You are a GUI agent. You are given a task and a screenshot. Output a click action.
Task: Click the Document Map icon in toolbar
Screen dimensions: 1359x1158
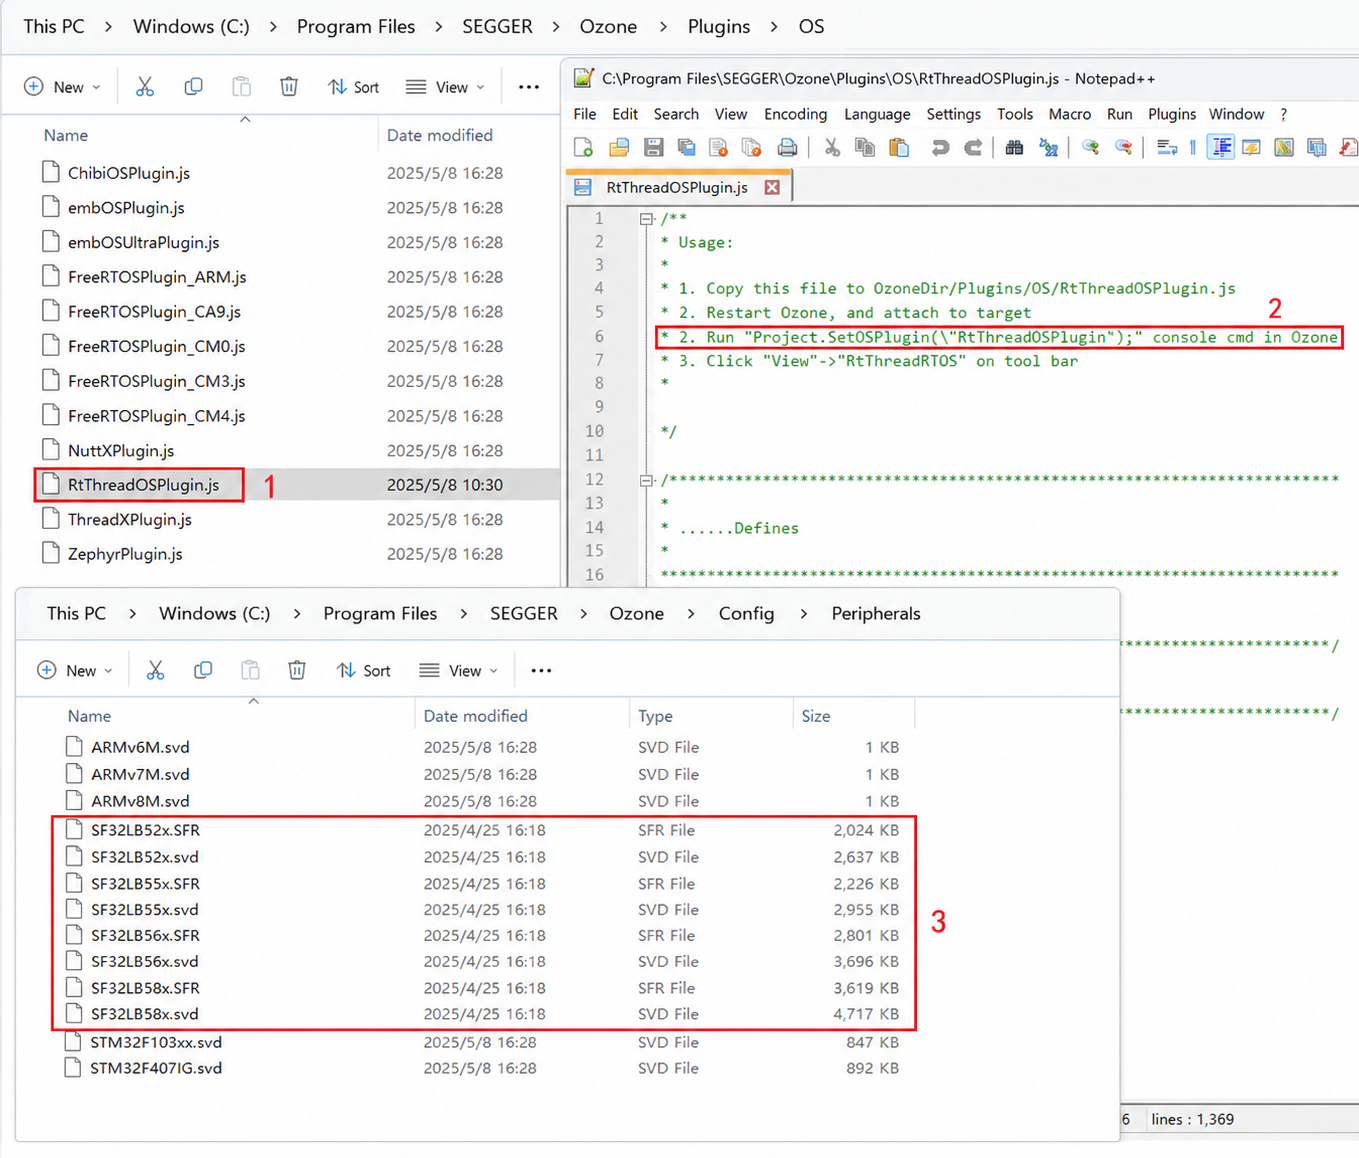tap(1284, 148)
